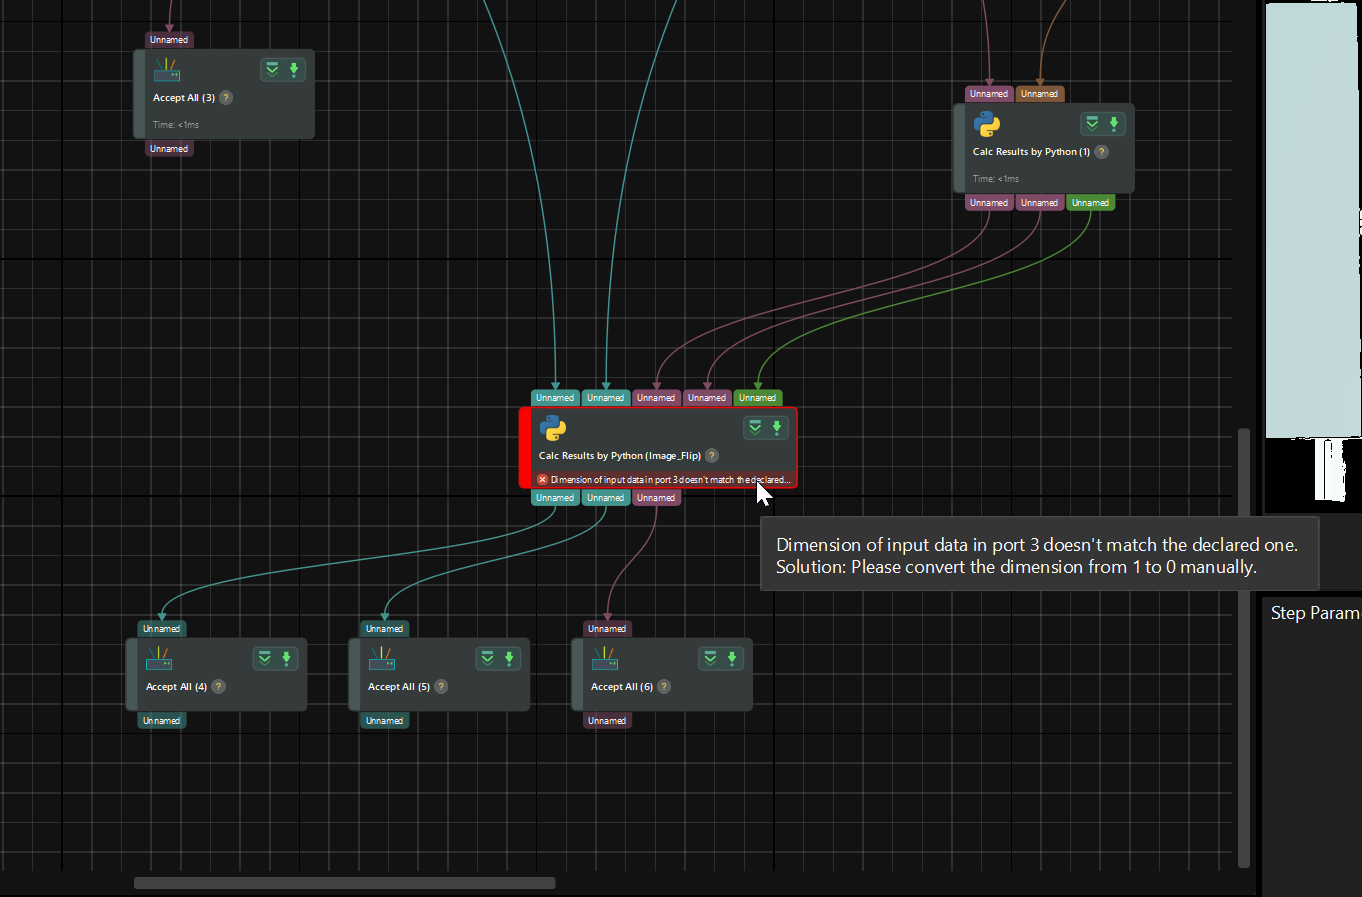Expand Calc Results by Python (Image_Flip) step
The width and height of the screenshot is (1362, 897).
pos(755,428)
